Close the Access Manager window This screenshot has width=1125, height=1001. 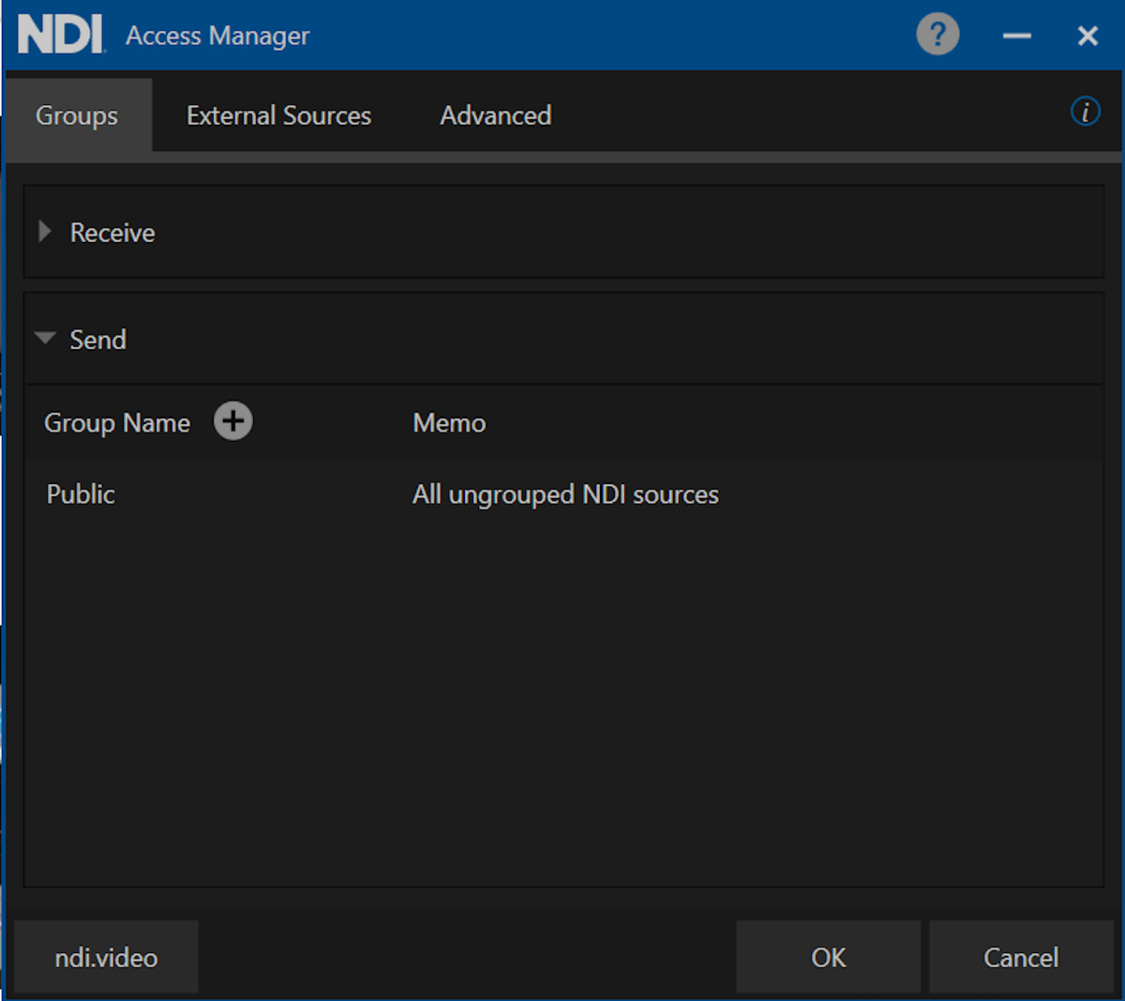pos(1088,36)
